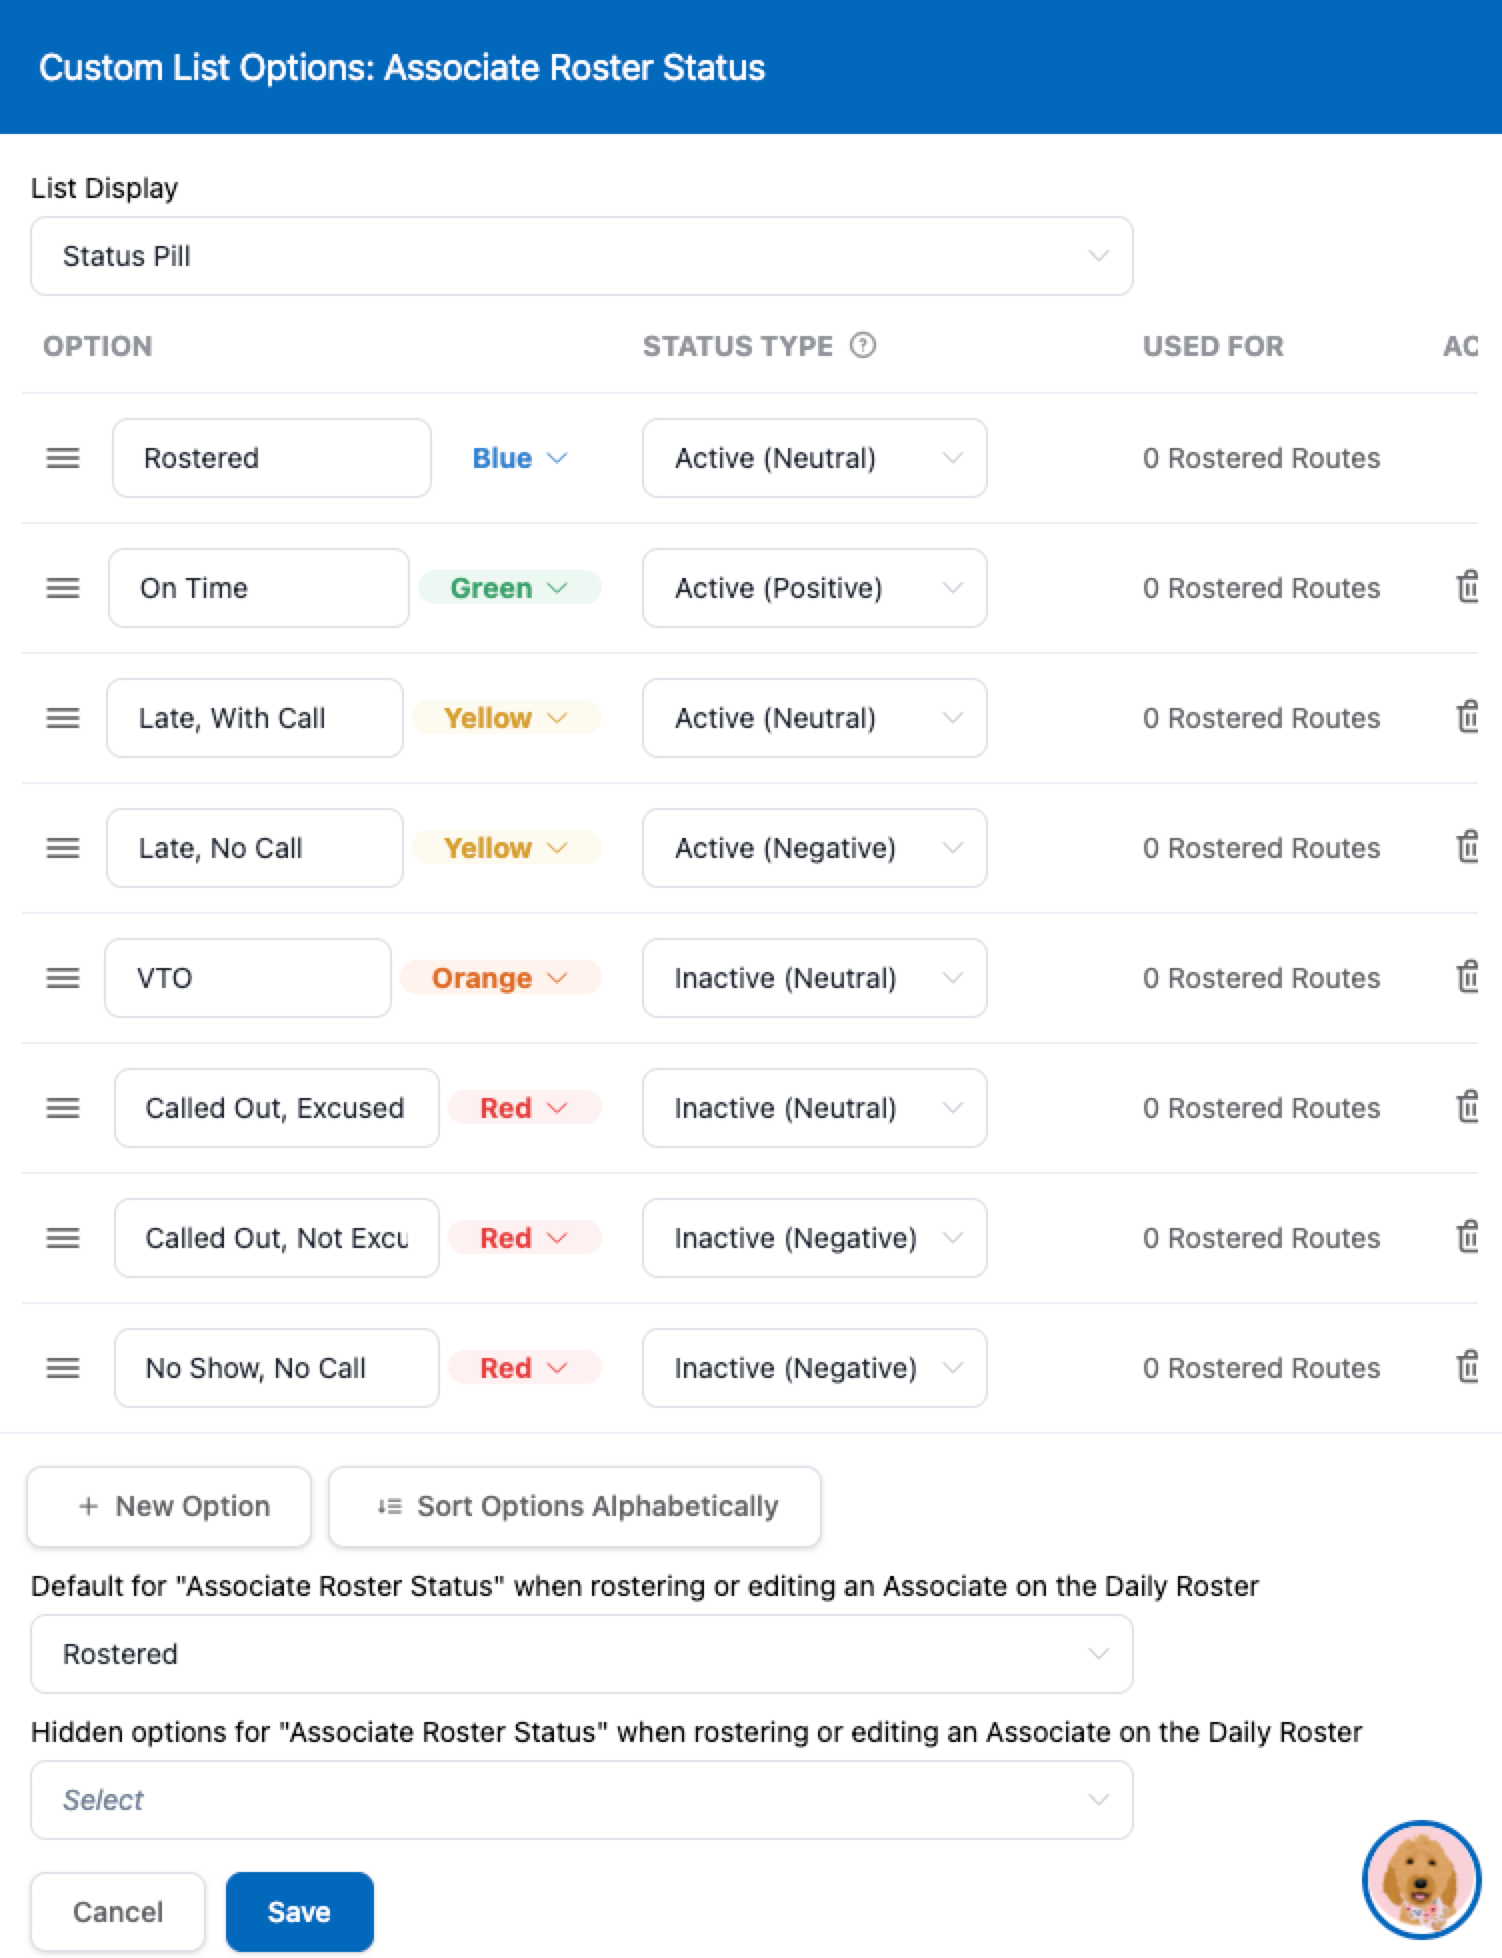Remove the VTO option via trash icon
This screenshot has height=1958, width=1502.
click(x=1466, y=977)
